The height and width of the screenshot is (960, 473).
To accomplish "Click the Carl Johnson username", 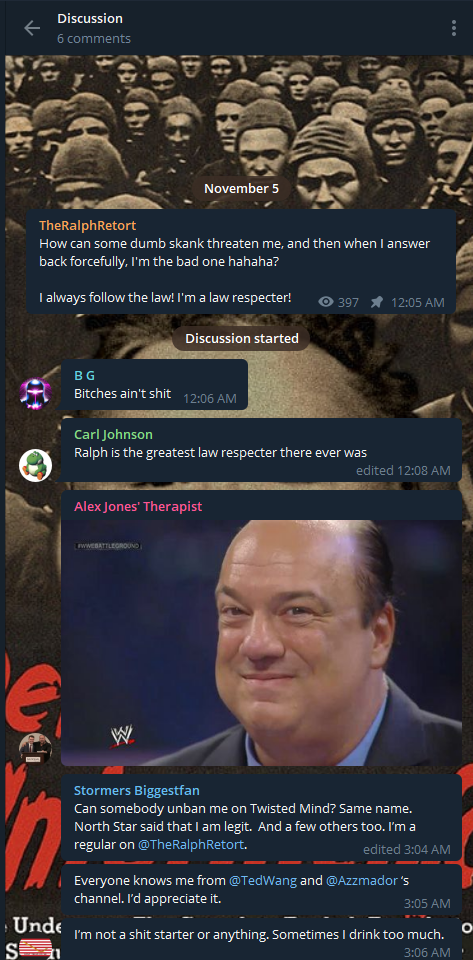I will pyautogui.click(x=113, y=435).
